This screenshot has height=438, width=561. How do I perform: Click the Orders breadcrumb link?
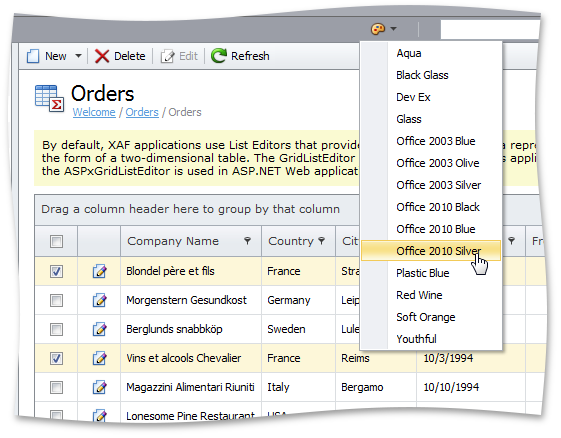142,112
